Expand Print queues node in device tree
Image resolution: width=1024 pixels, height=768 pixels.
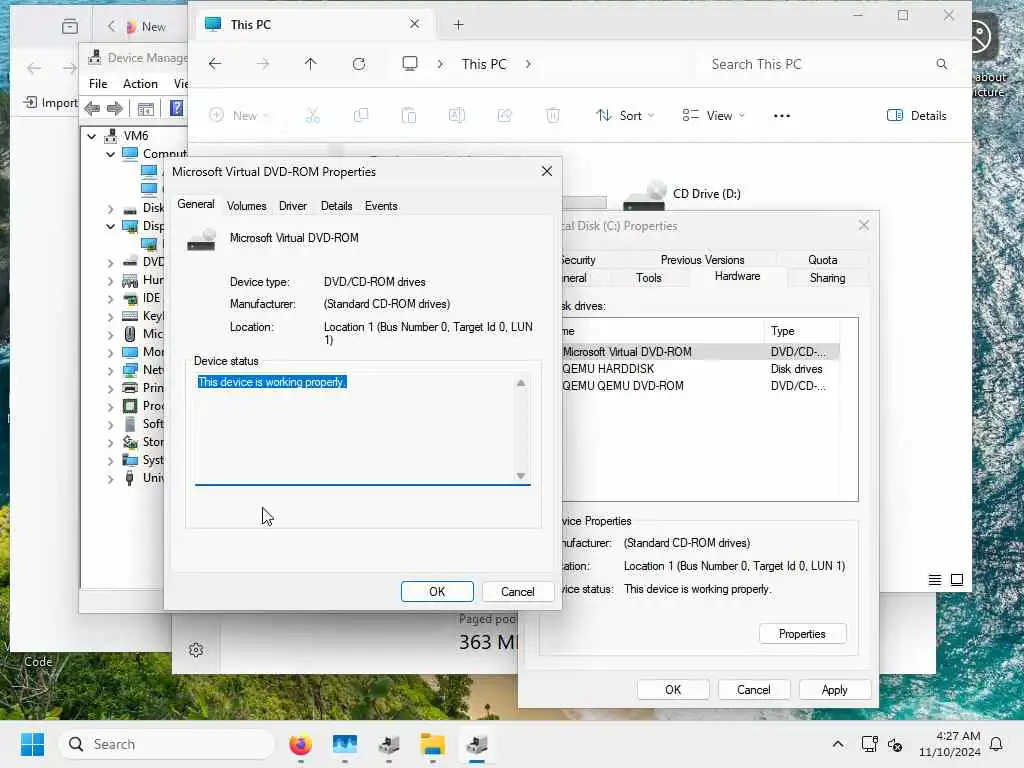pos(110,389)
